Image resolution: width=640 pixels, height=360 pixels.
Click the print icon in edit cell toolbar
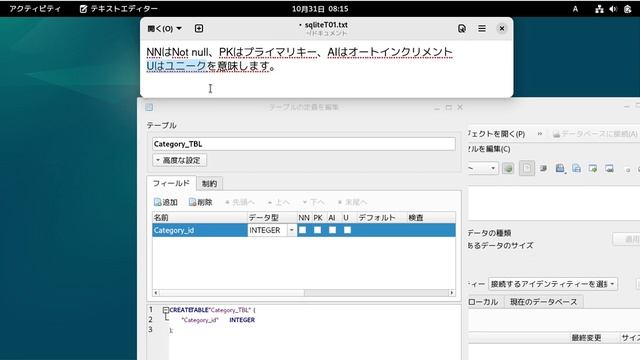(x=576, y=168)
